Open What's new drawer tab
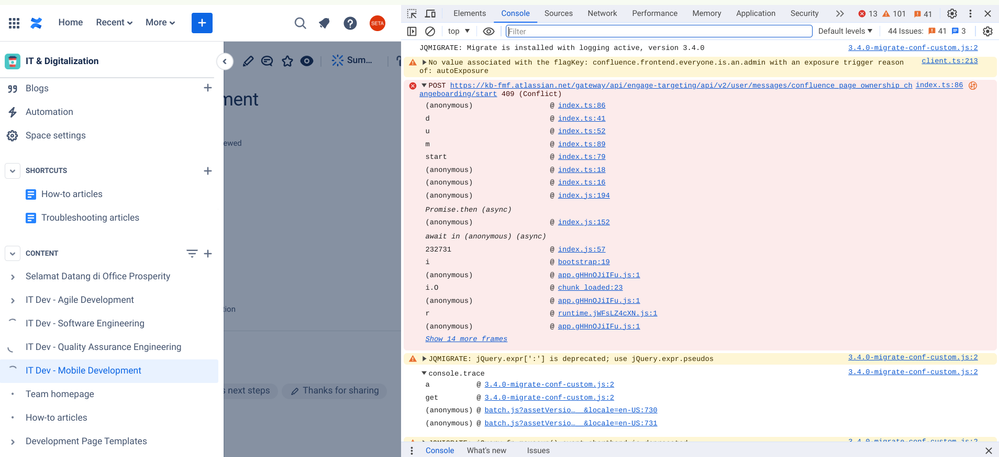This screenshot has width=999, height=457. point(486,451)
